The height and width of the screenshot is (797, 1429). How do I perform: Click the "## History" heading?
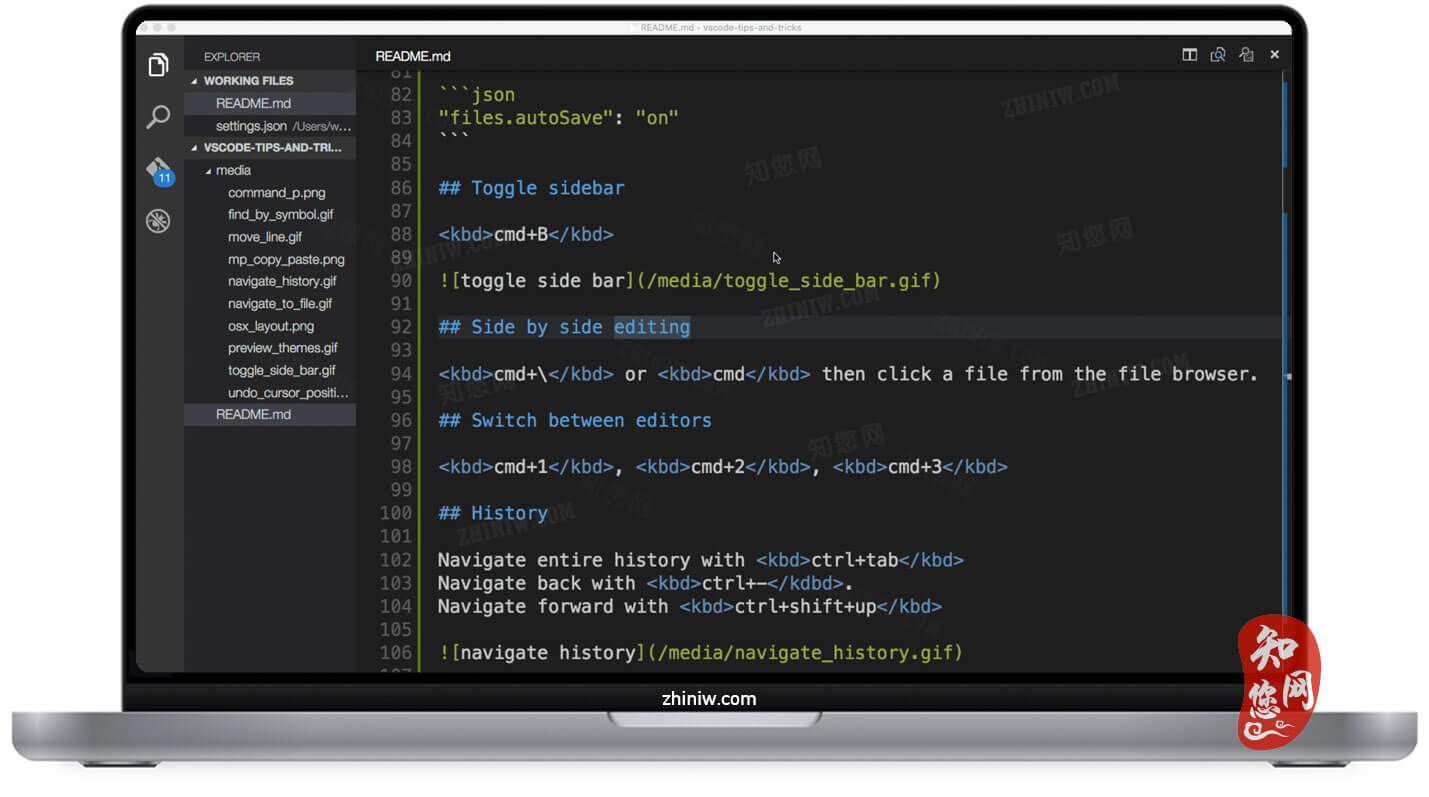493,513
